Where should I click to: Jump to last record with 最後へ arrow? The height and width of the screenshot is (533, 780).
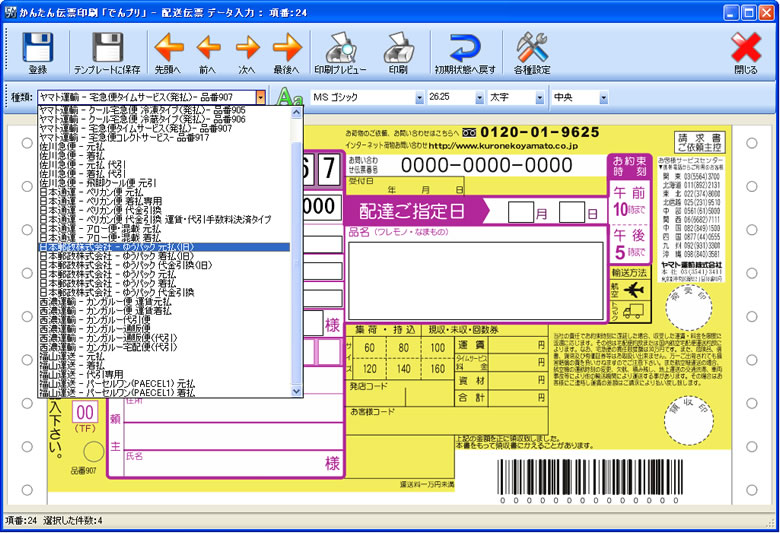287,48
